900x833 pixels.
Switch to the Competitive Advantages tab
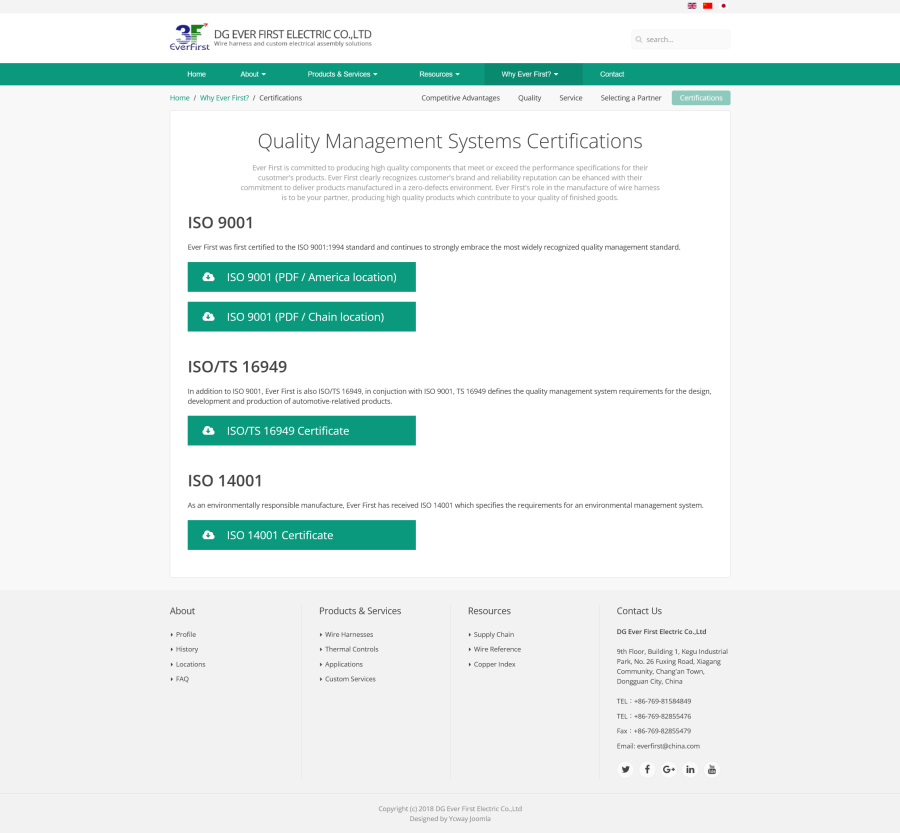click(460, 98)
